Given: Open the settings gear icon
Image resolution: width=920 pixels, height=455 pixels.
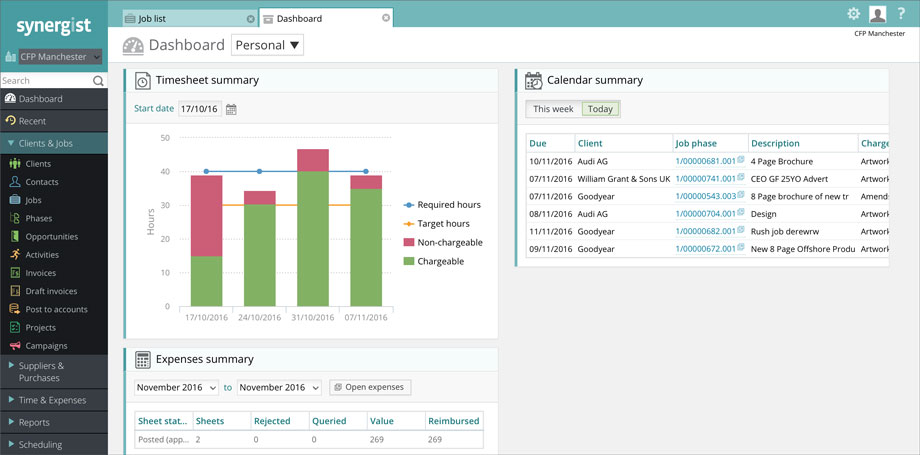Looking at the screenshot, I should 853,14.
